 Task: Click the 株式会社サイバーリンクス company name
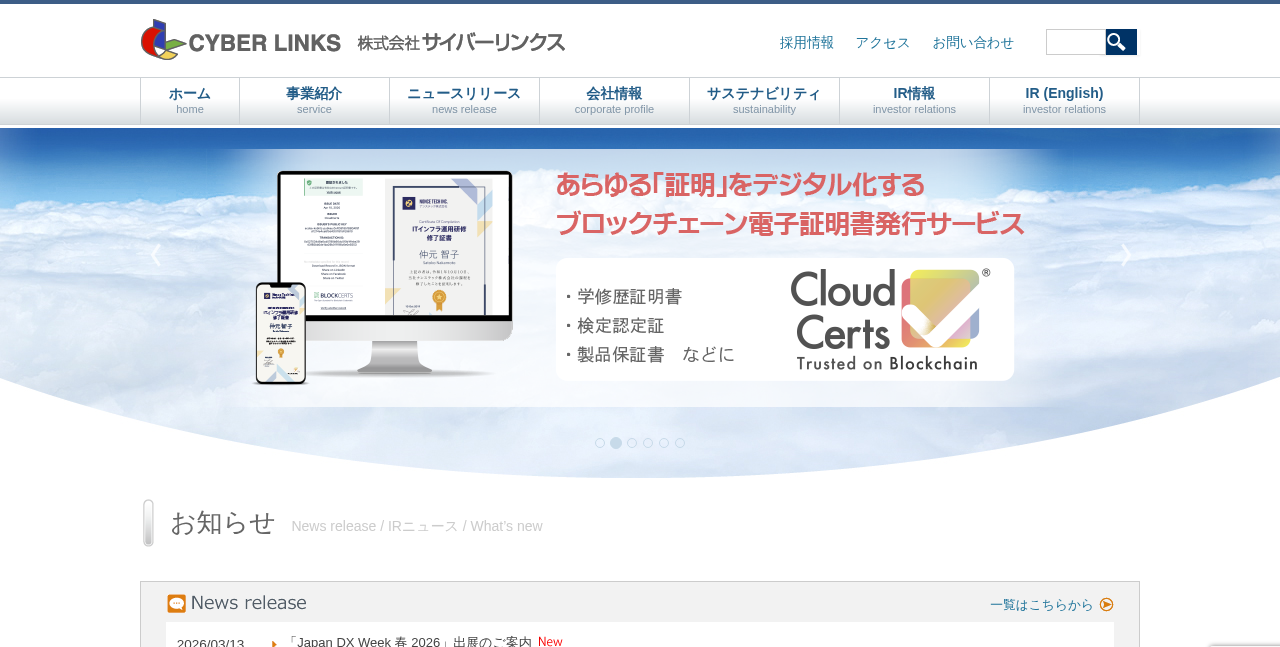pos(461,42)
